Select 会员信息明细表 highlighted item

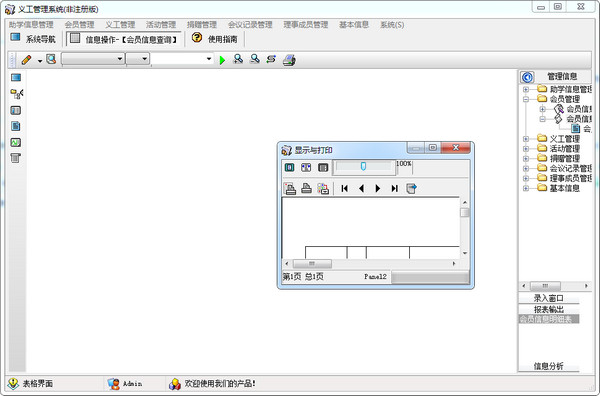[x=548, y=319]
